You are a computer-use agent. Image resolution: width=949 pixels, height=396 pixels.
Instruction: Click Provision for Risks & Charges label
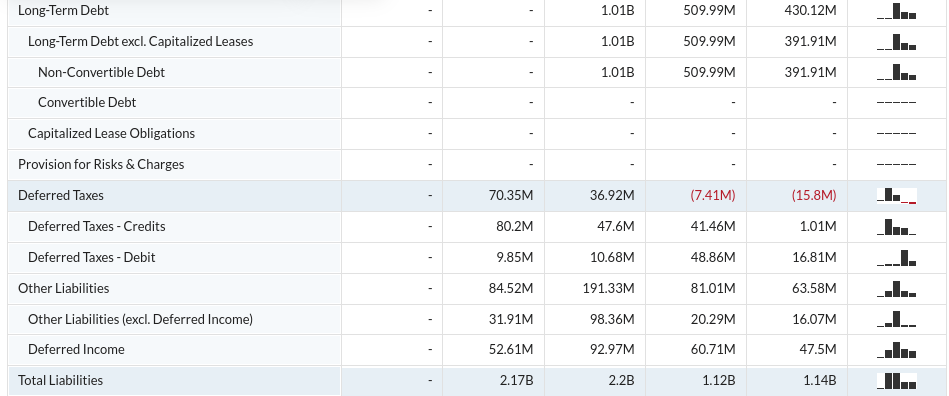(101, 165)
